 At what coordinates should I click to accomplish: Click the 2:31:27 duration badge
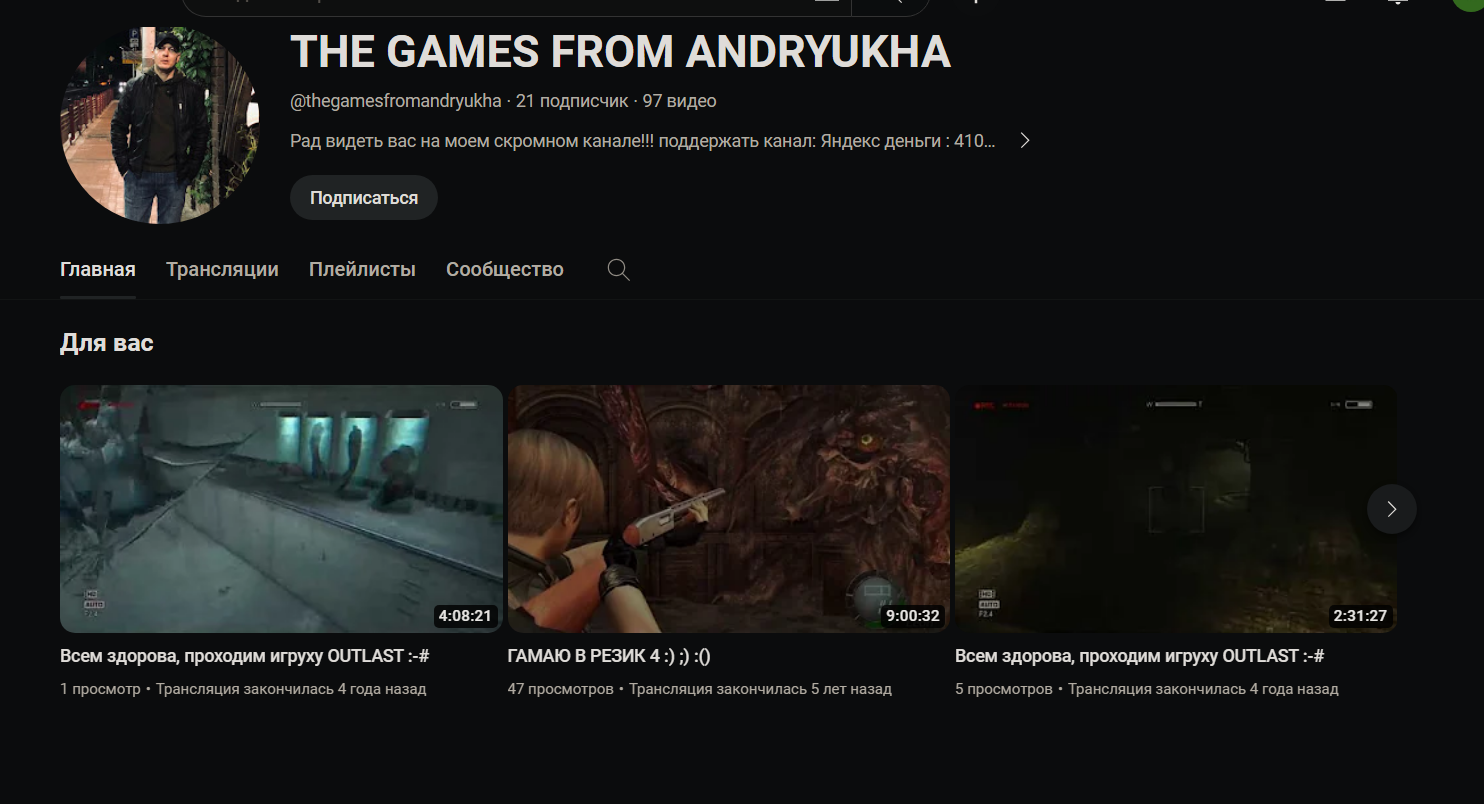(1360, 616)
